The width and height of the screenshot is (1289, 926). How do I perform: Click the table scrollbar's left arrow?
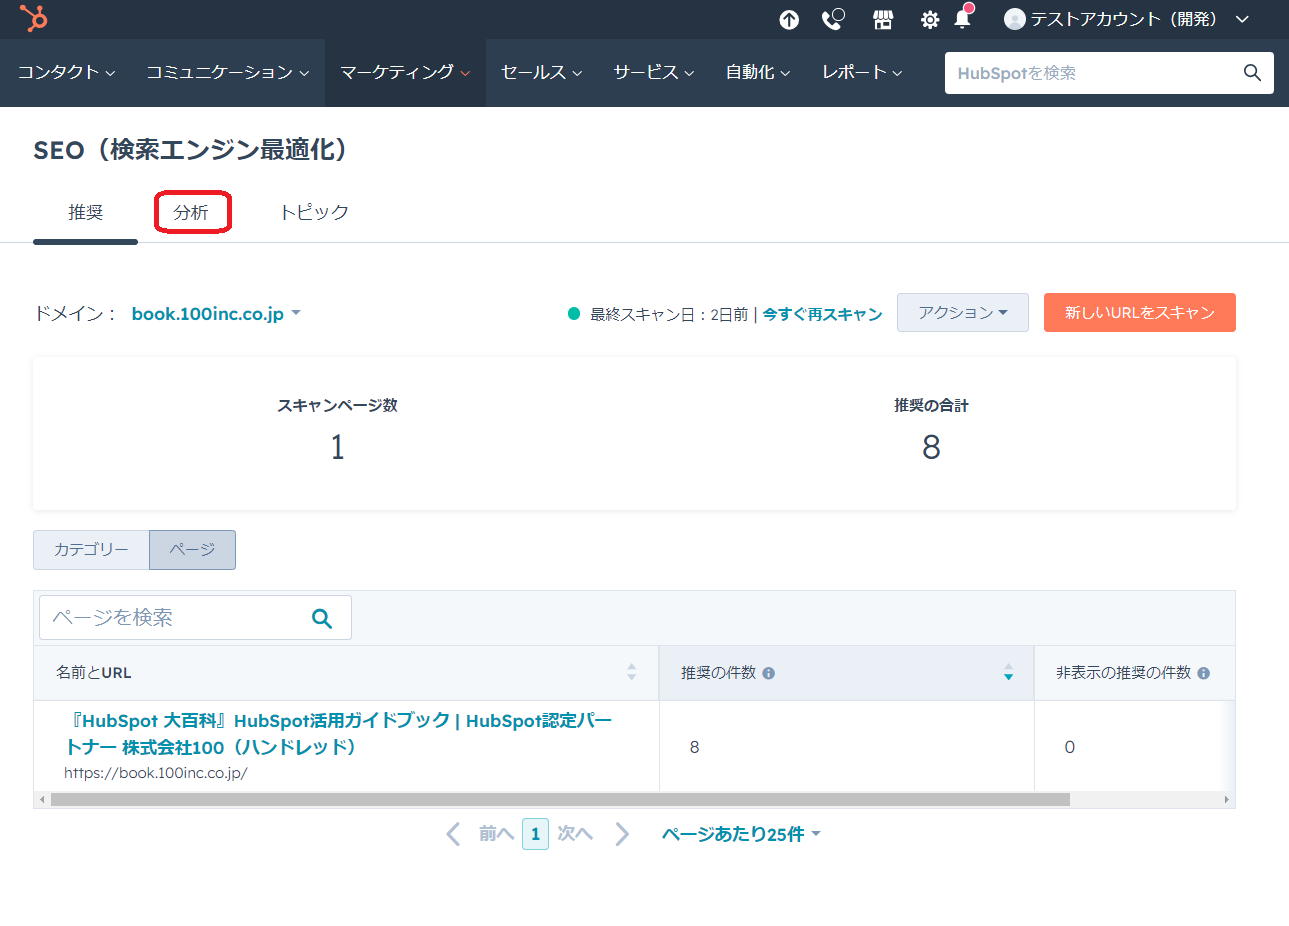[x=42, y=800]
